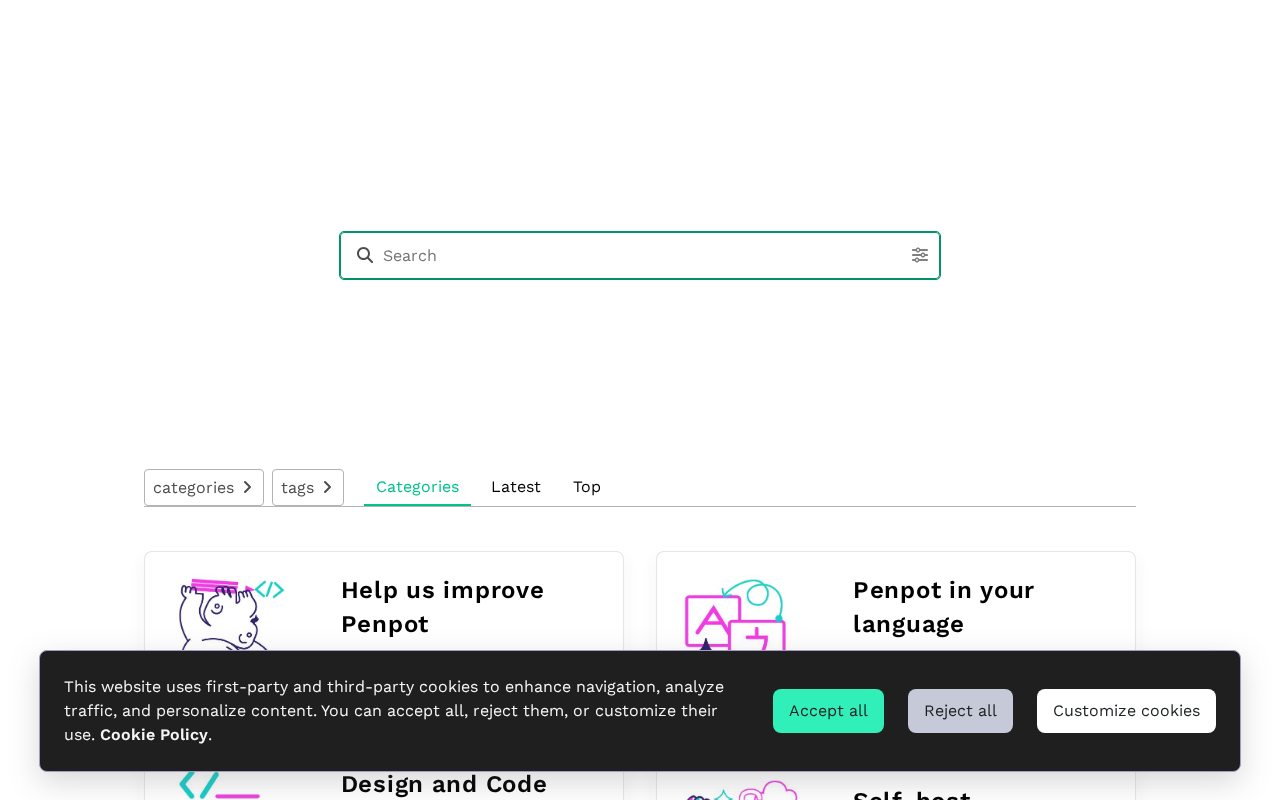Open the Help us improve Penpot category
Screen dimensions: 1280x800
pyautogui.click(x=443, y=607)
